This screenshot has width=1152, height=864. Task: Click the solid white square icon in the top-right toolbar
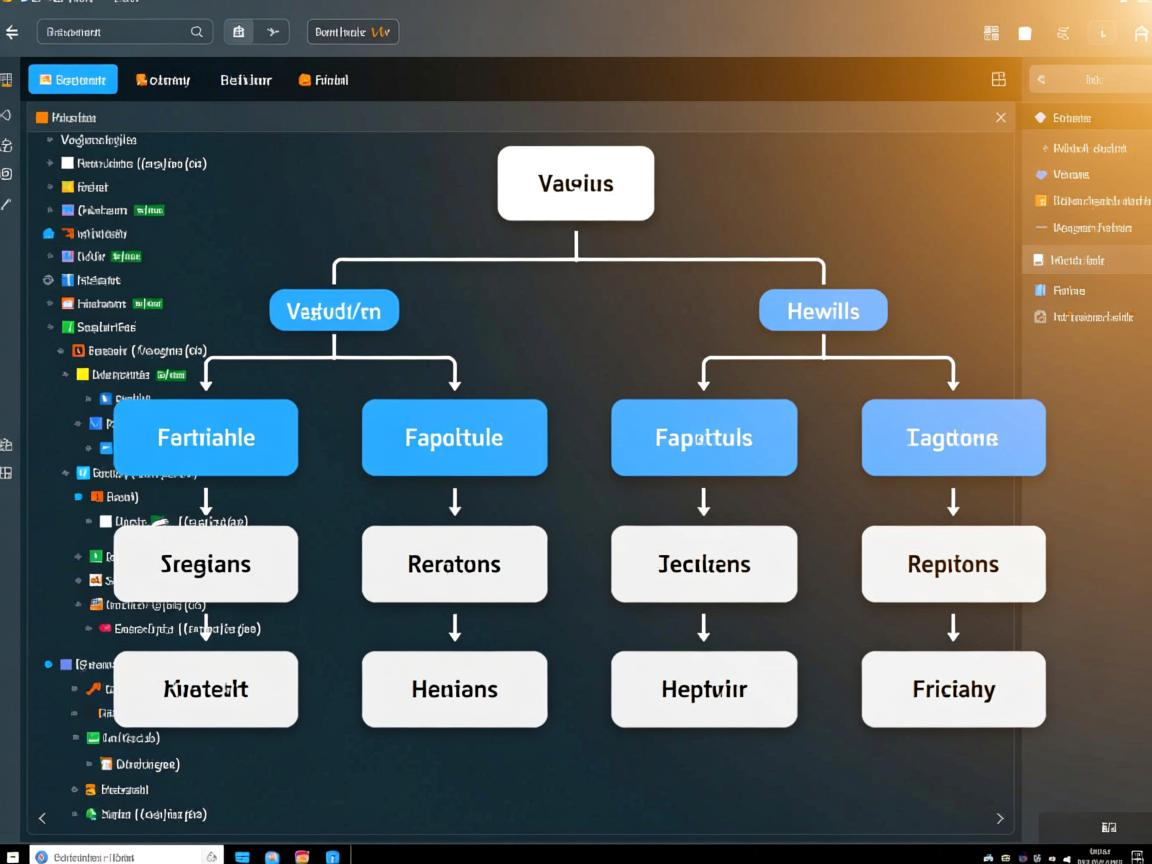(1025, 33)
